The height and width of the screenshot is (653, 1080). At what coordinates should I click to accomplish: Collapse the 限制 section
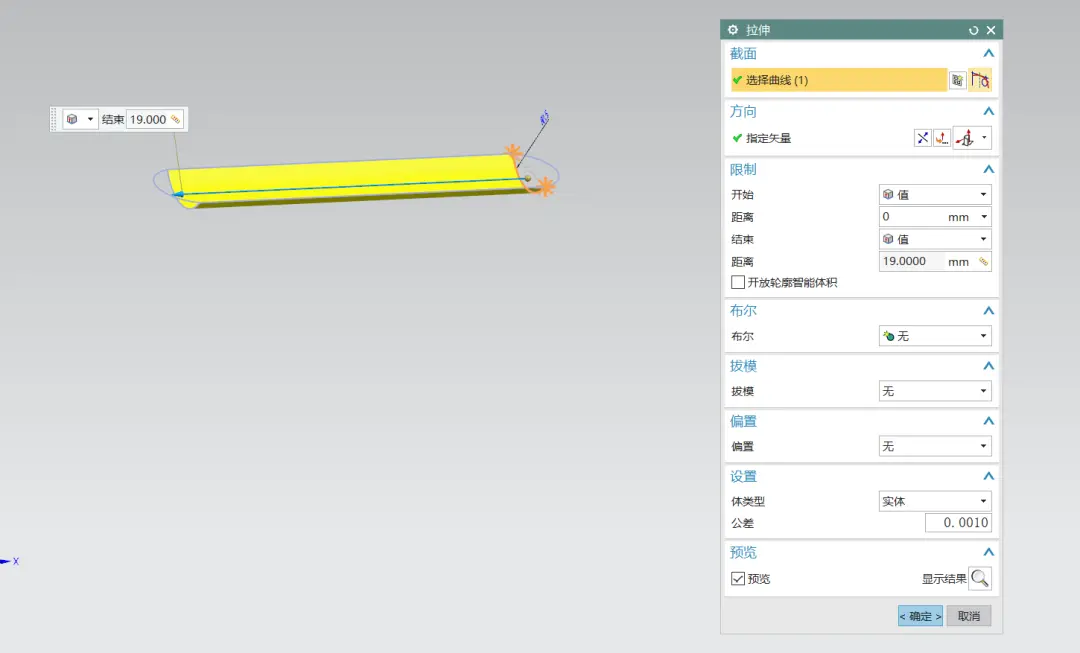click(988, 169)
